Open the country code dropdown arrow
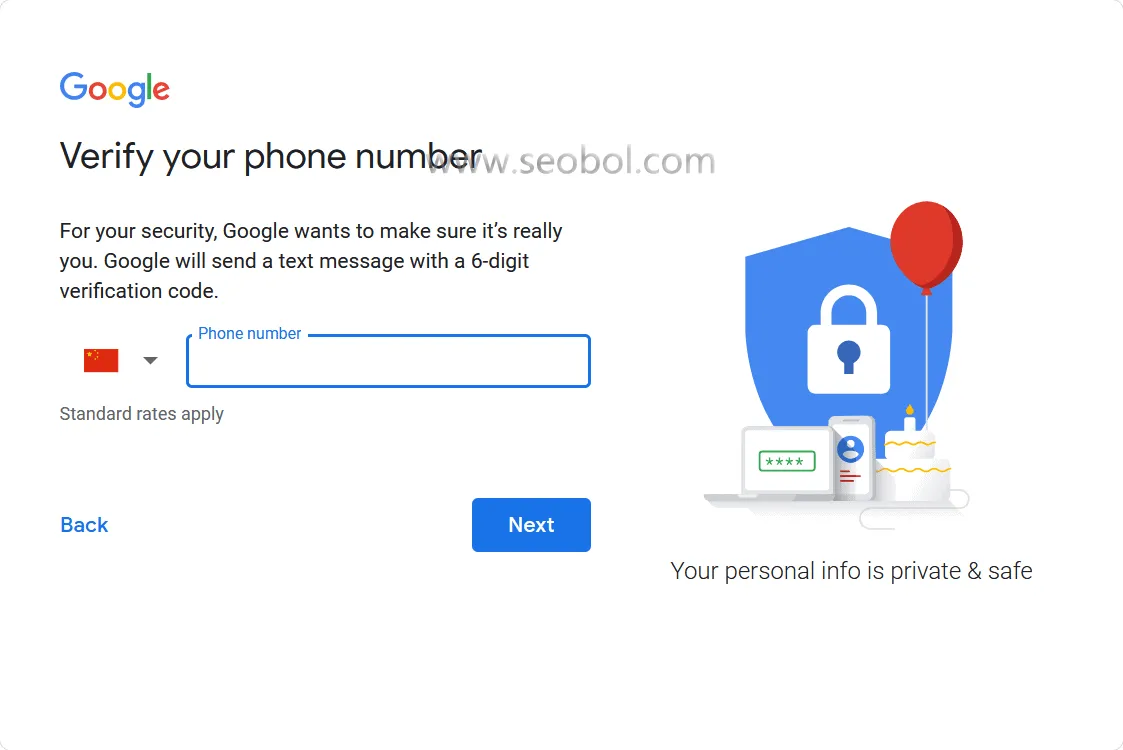The image size is (1123, 750). (150, 360)
